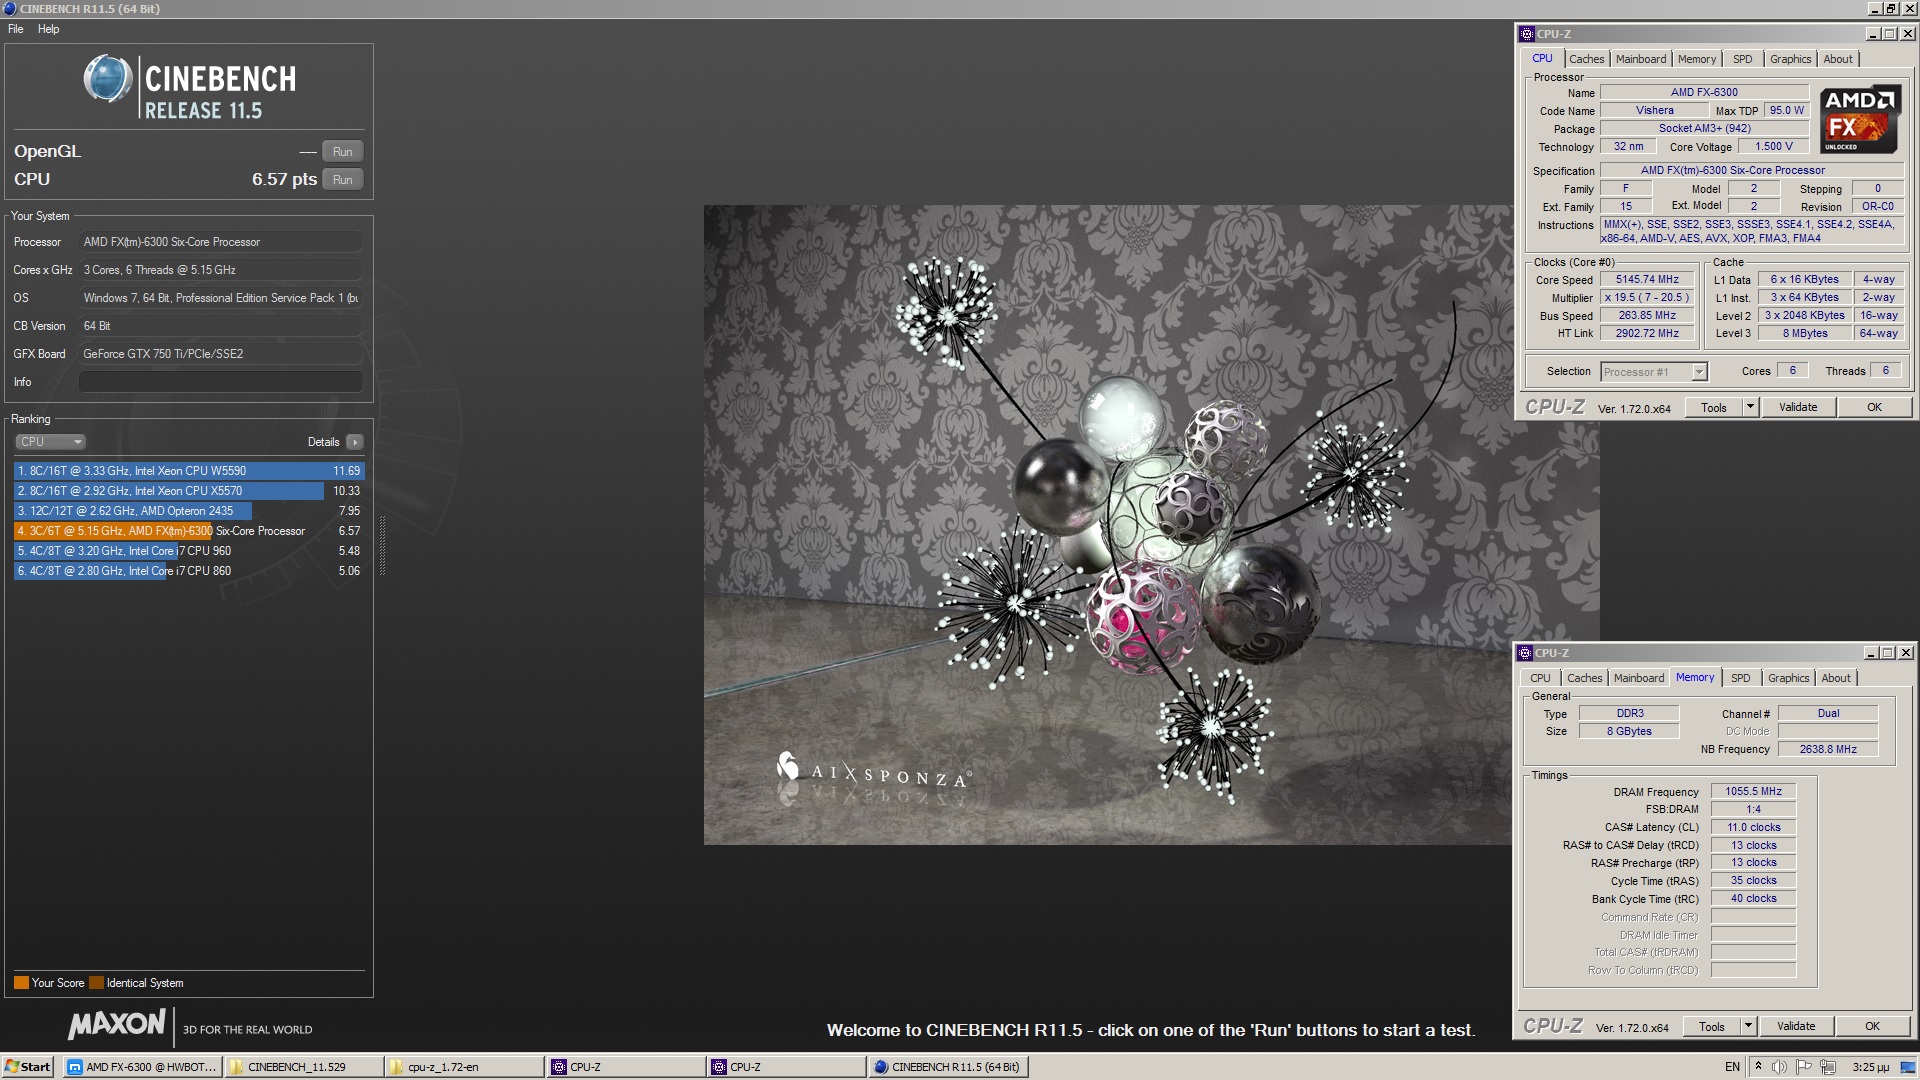This screenshot has height=1080, width=1920.
Task: Switch to Graphics tab in bottom CPU-Z window
Action: [x=1788, y=678]
